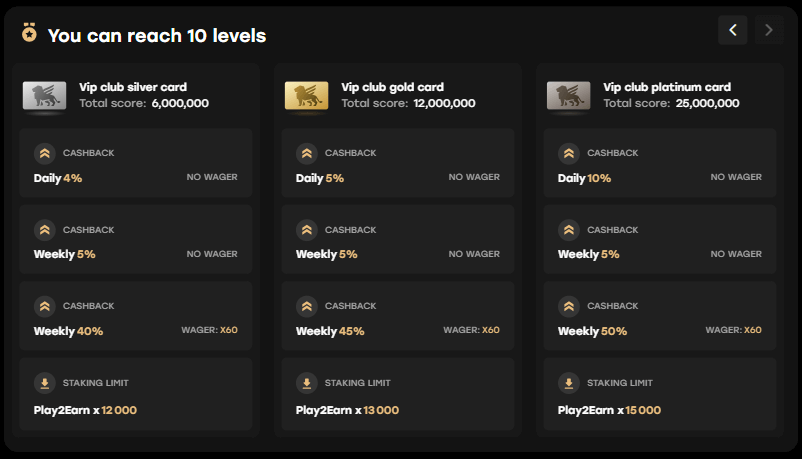
Task: Click silver card staking limit download icon
Action: [x=44, y=383]
